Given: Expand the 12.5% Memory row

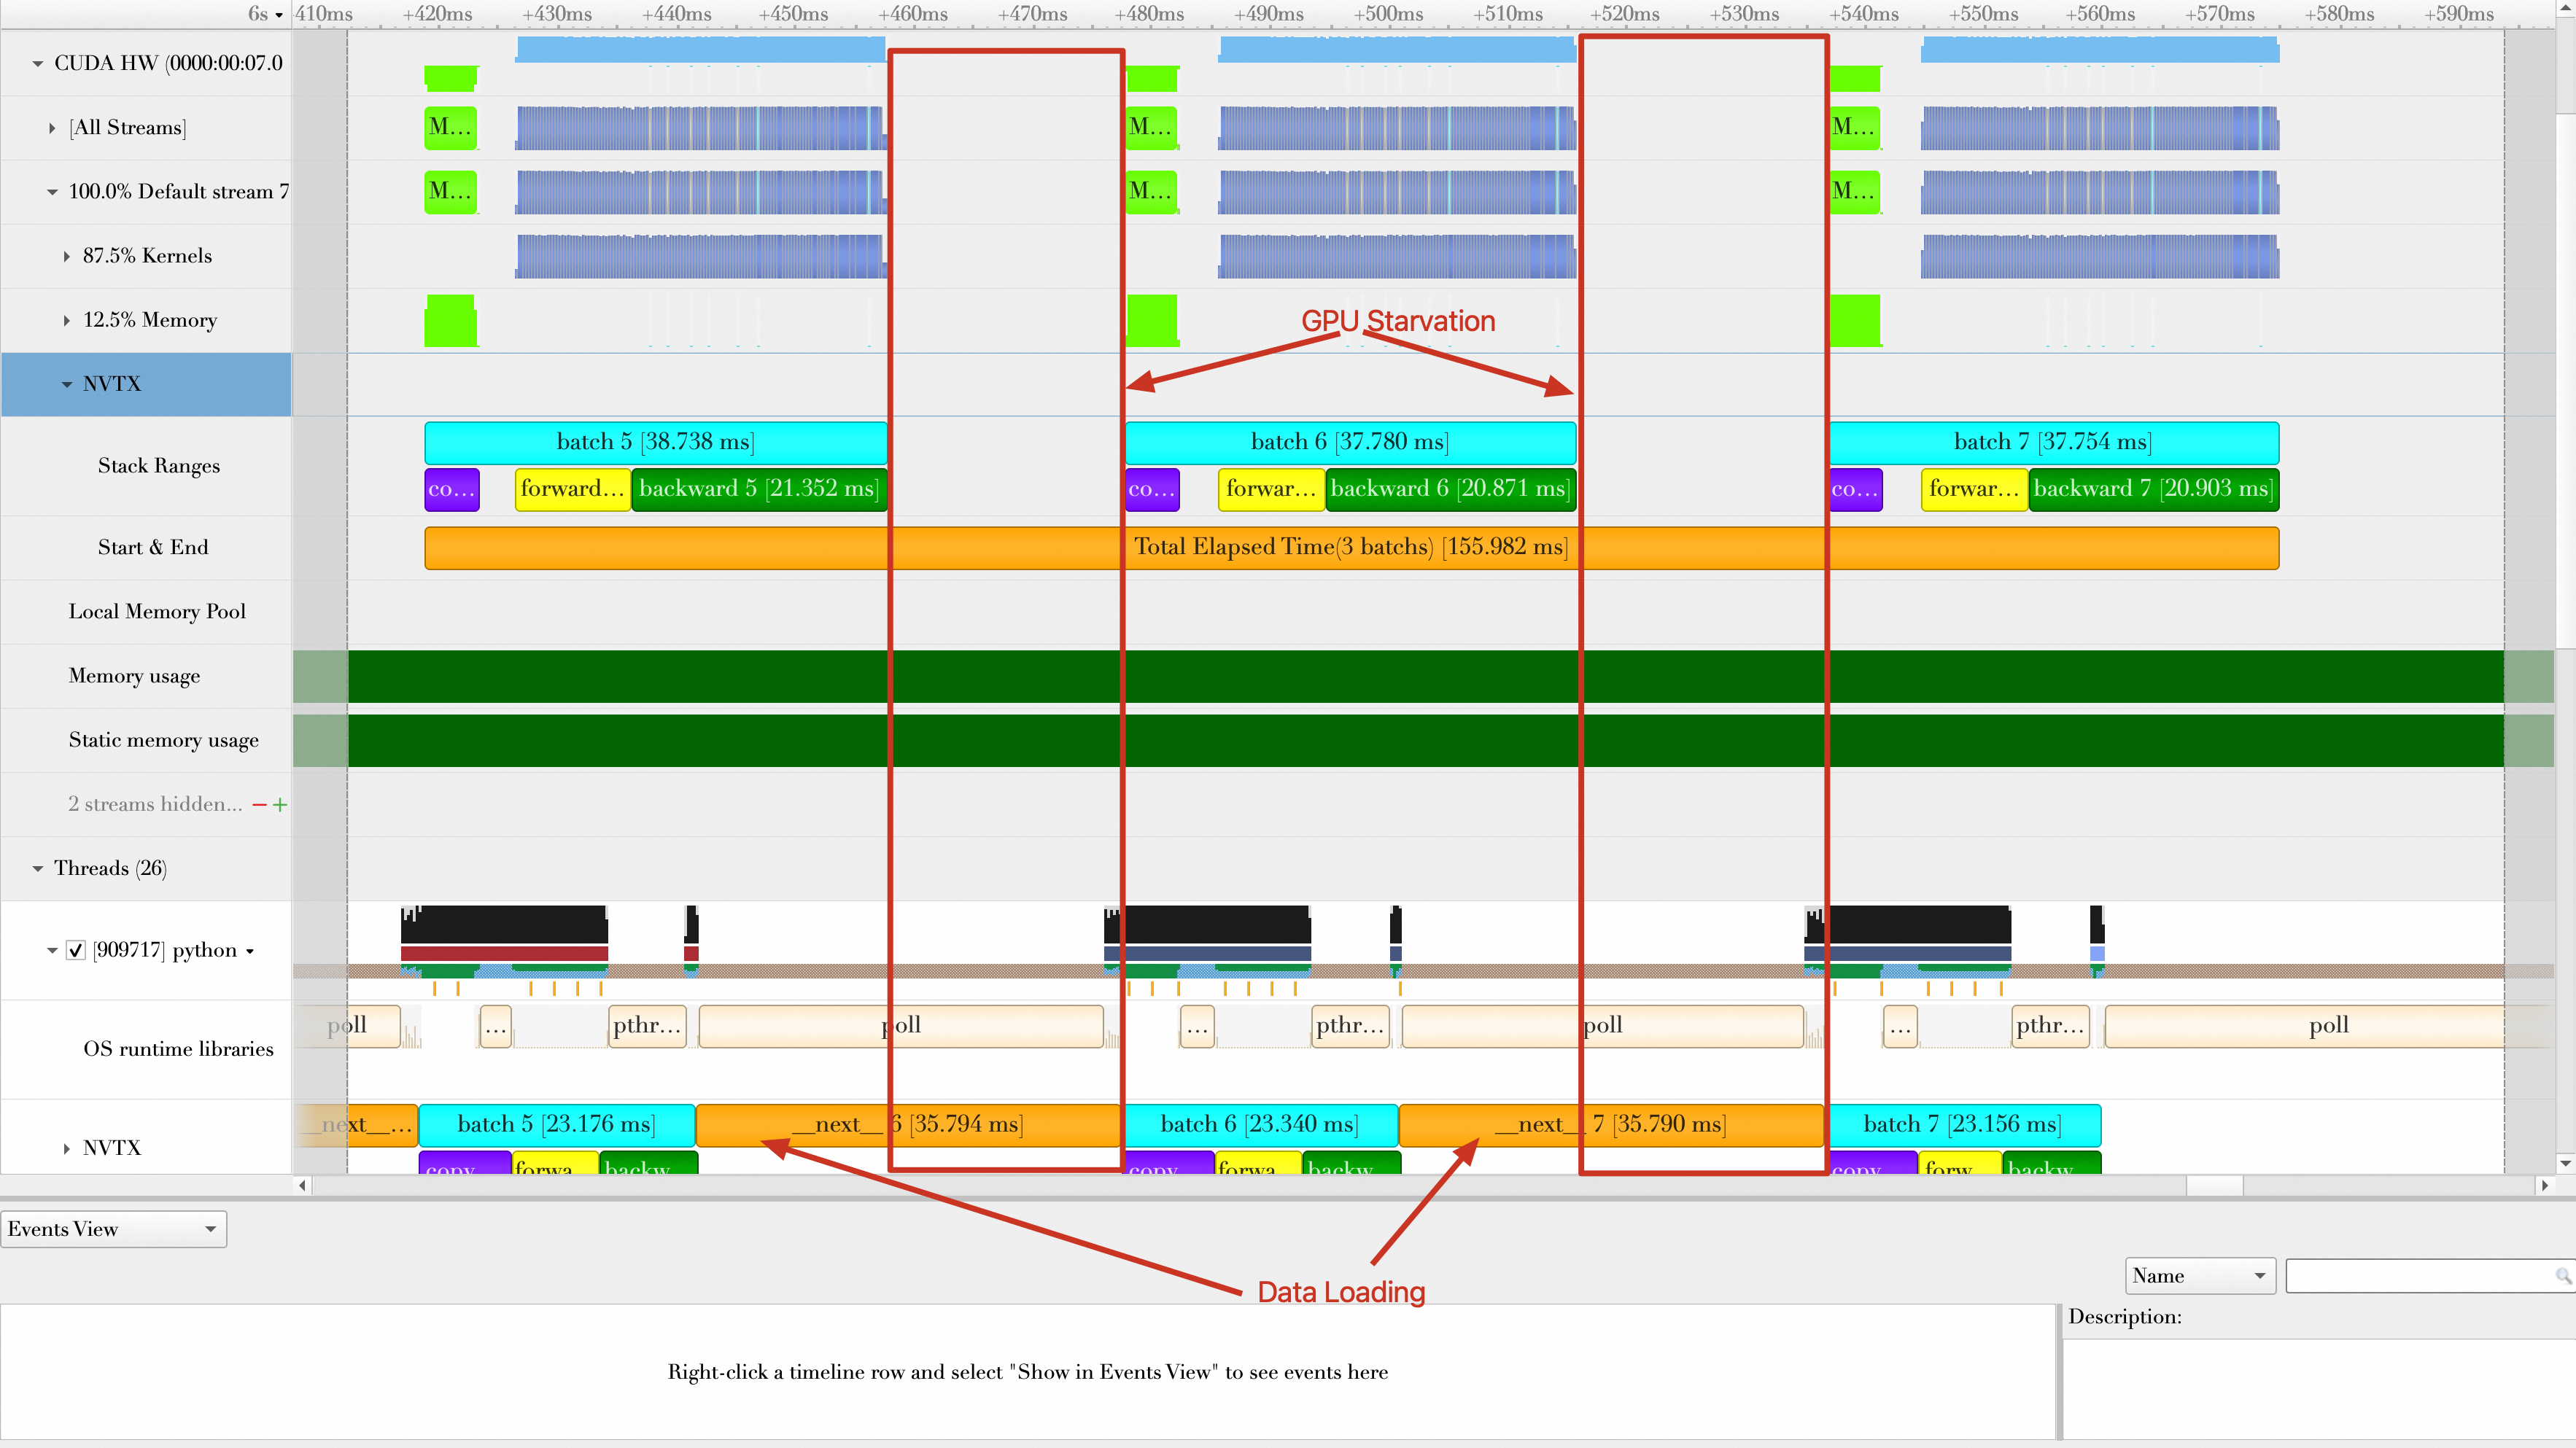Looking at the screenshot, I should (x=67, y=320).
